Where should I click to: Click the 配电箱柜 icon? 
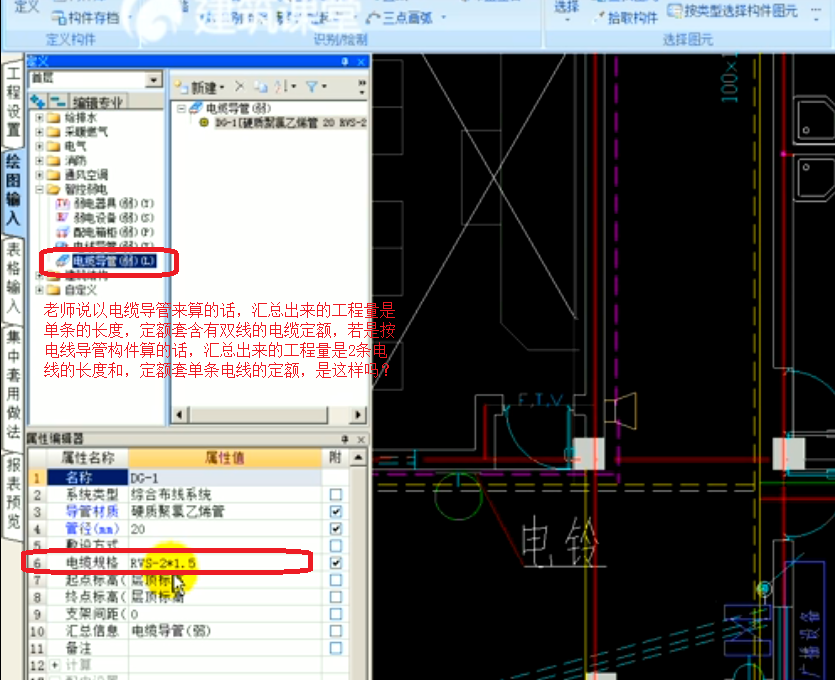click(x=63, y=232)
